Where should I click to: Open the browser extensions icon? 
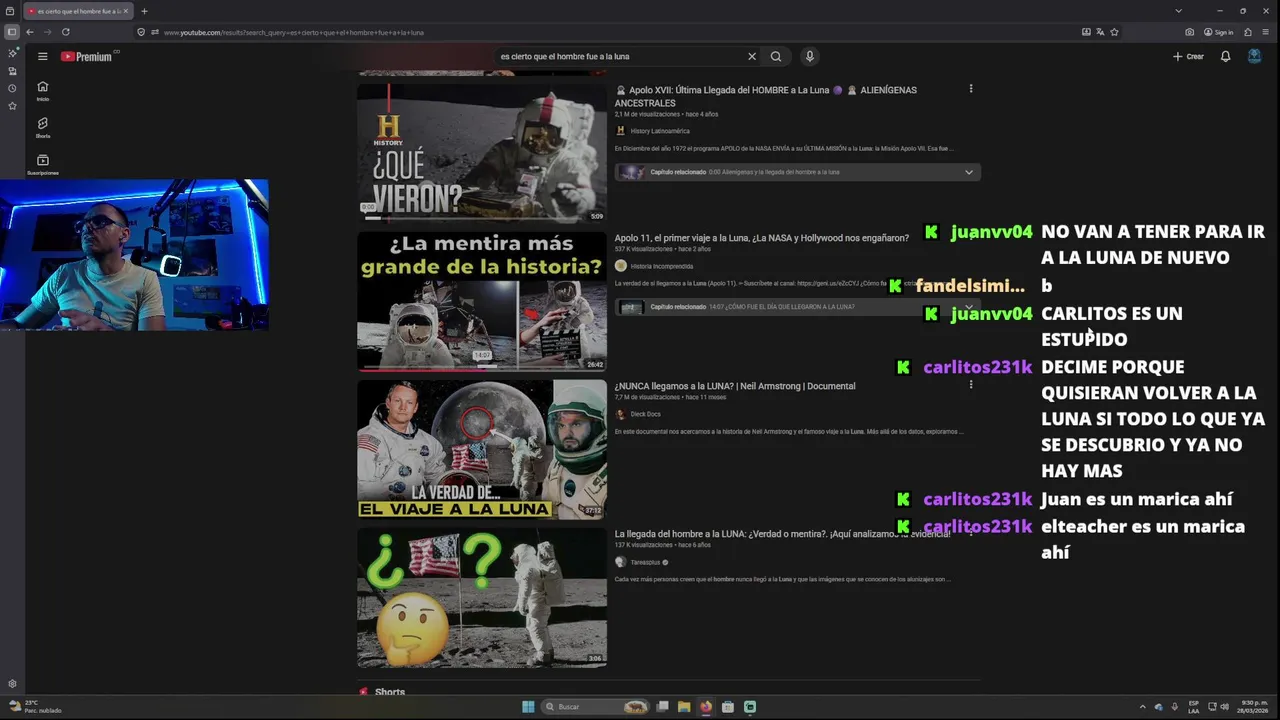tap(1247, 32)
